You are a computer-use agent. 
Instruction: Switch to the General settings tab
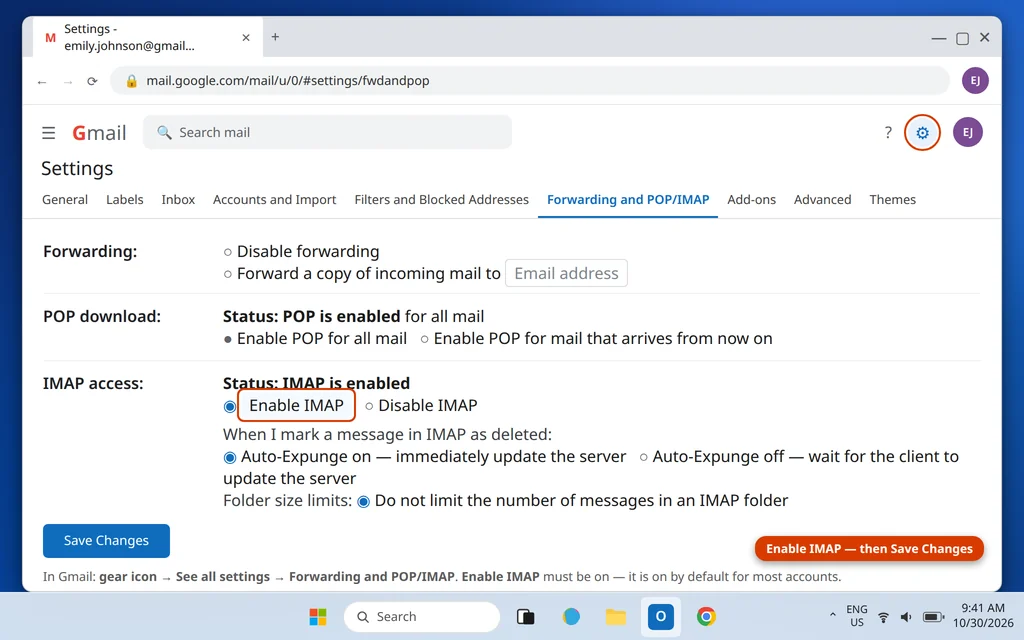[x=65, y=200]
